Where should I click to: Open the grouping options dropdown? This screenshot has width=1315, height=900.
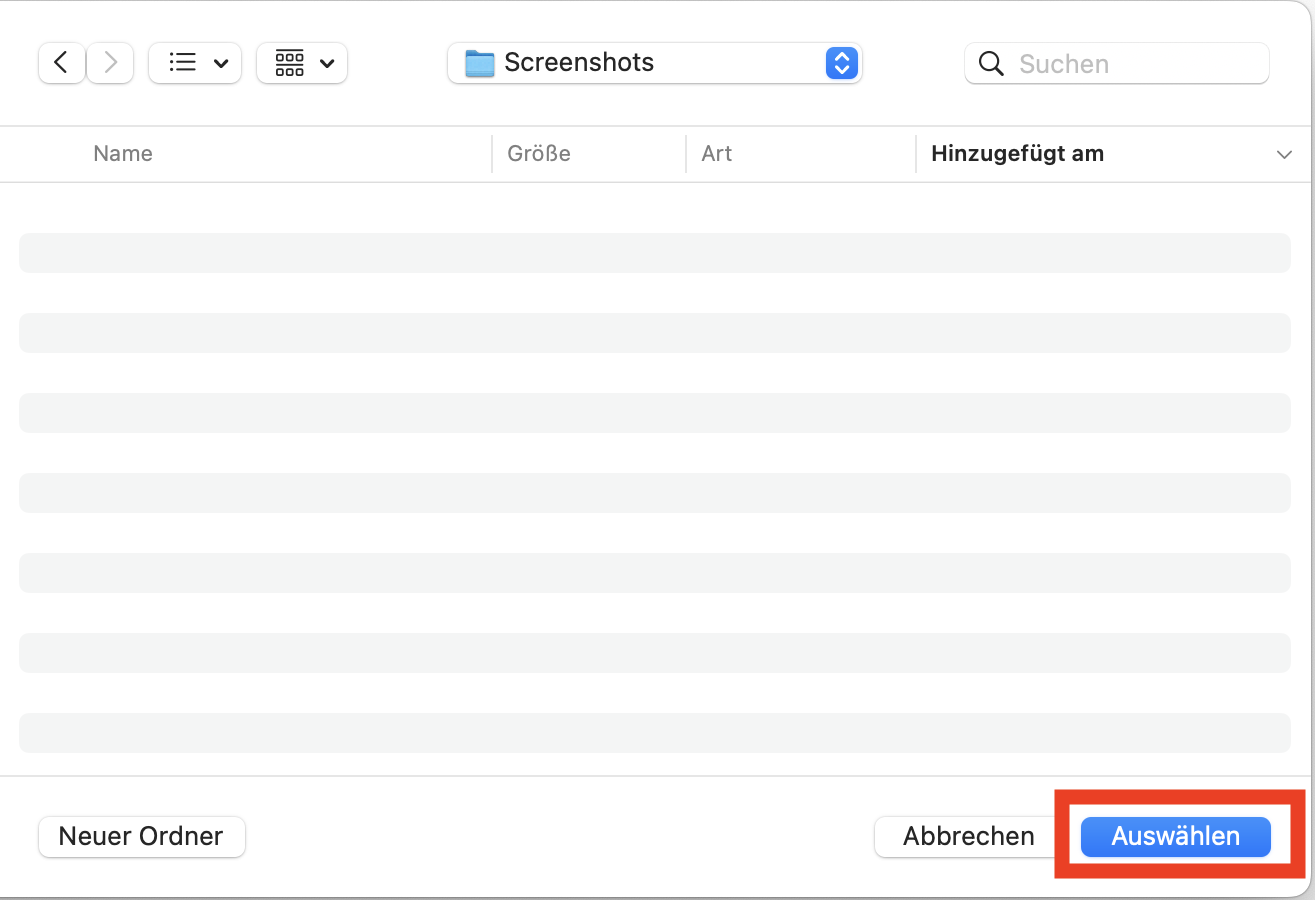(x=327, y=62)
